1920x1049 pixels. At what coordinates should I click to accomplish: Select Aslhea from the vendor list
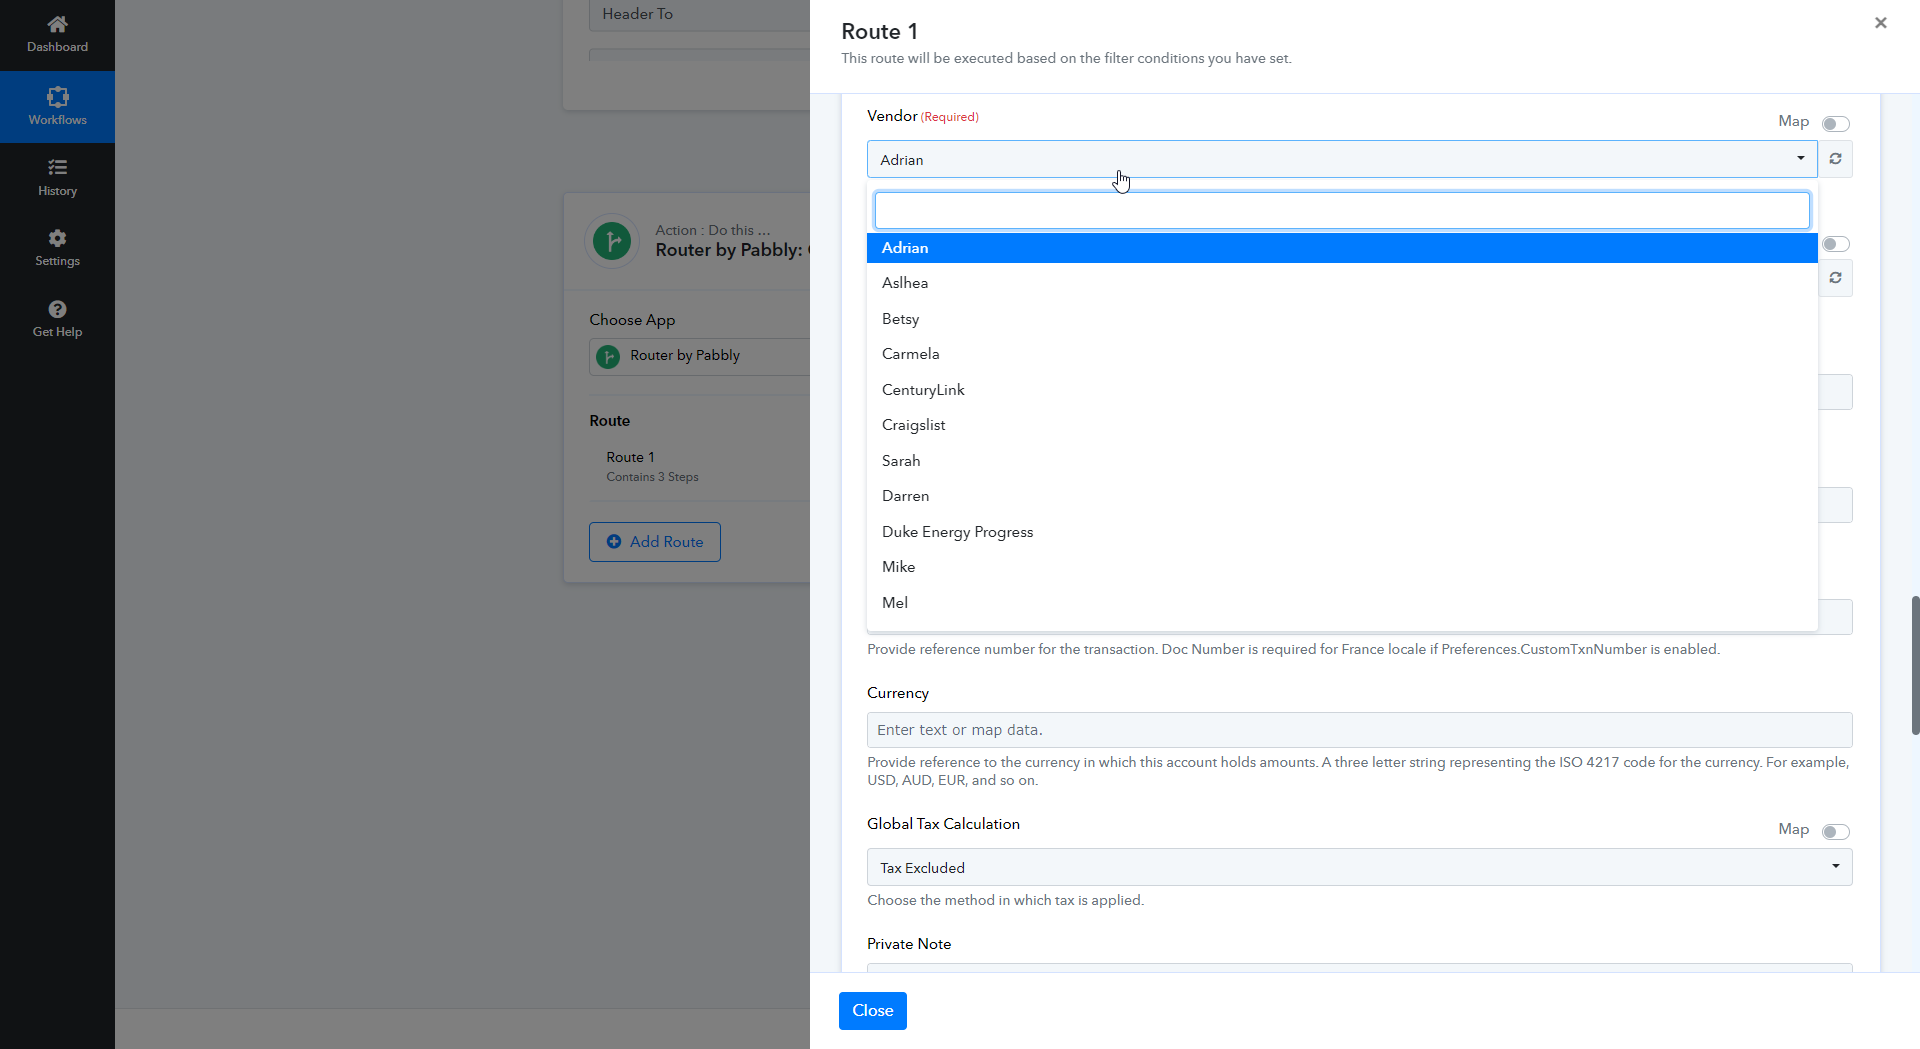click(1342, 283)
